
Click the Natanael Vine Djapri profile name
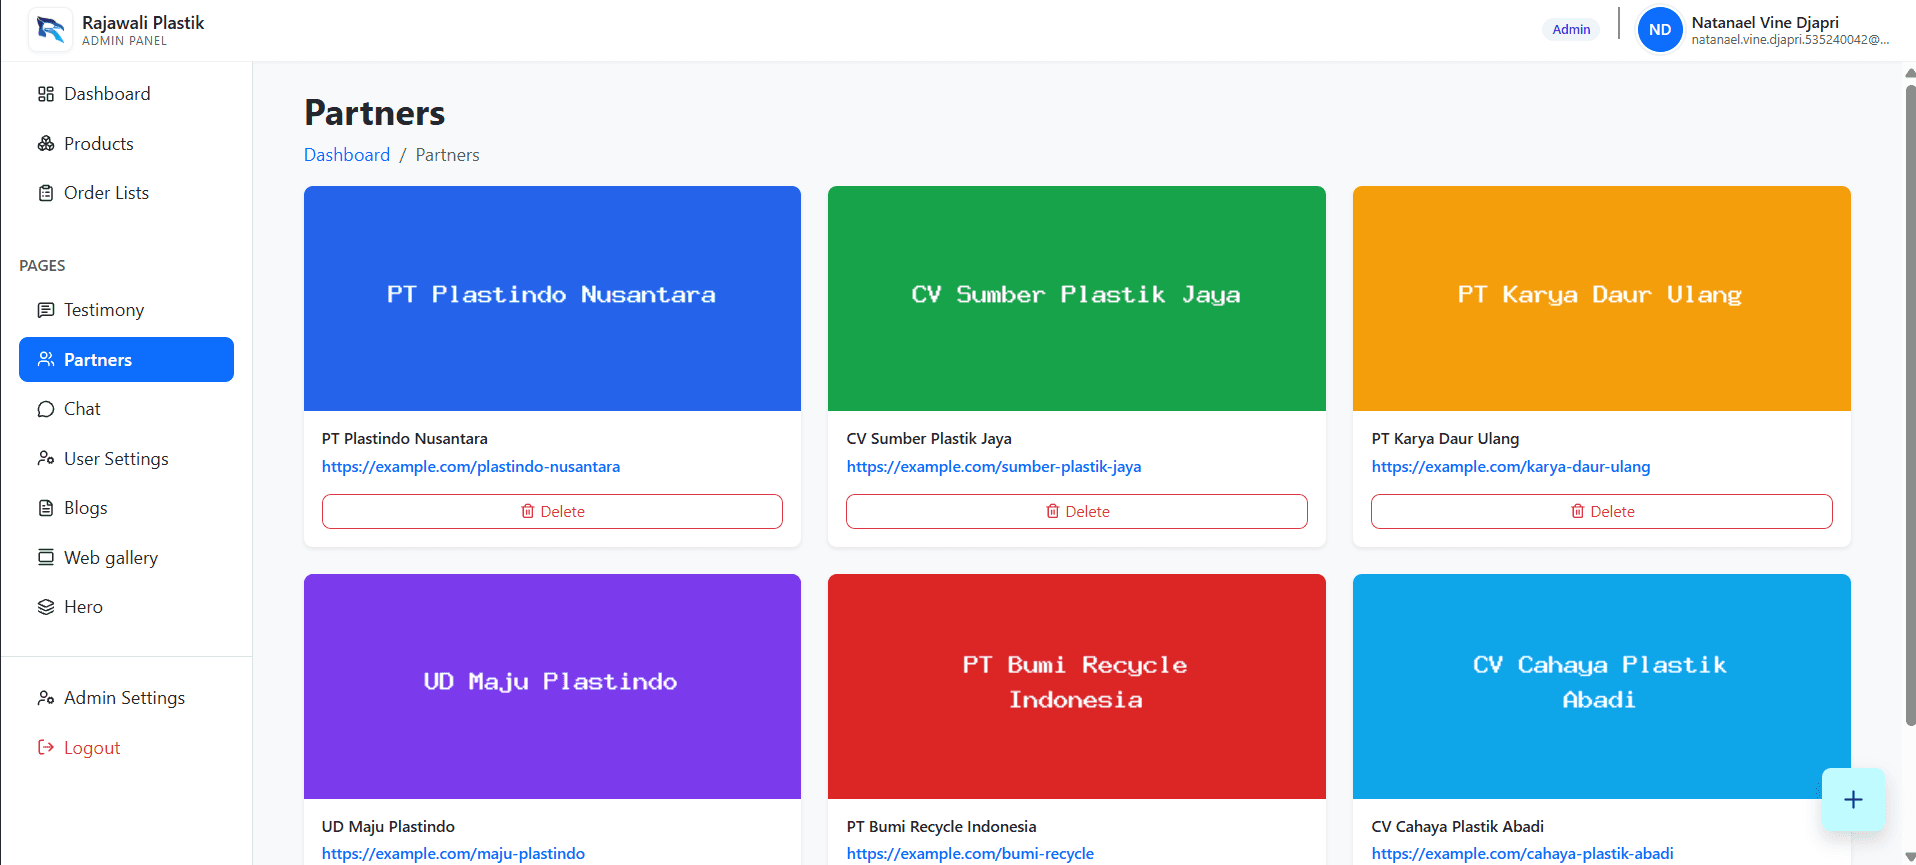point(1765,22)
